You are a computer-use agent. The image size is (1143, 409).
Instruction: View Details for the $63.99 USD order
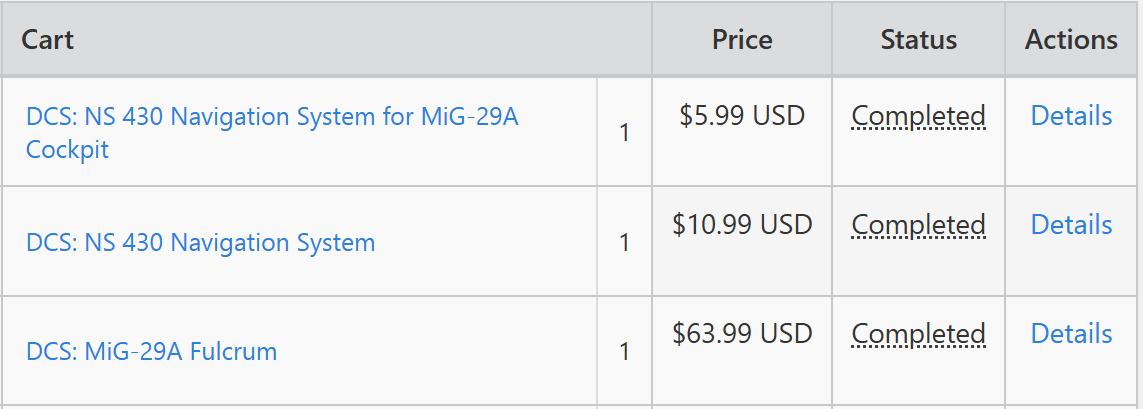tap(1071, 334)
